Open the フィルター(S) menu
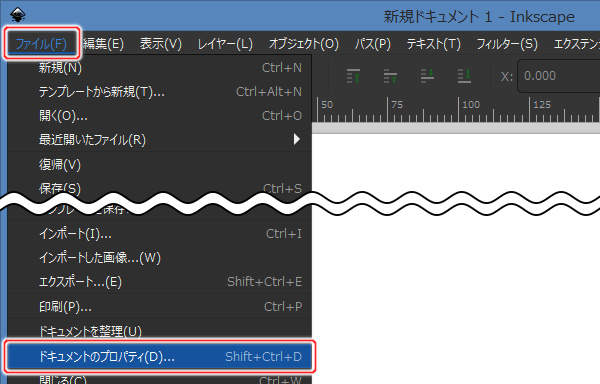The image size is (600, 384). coord(507,44)
